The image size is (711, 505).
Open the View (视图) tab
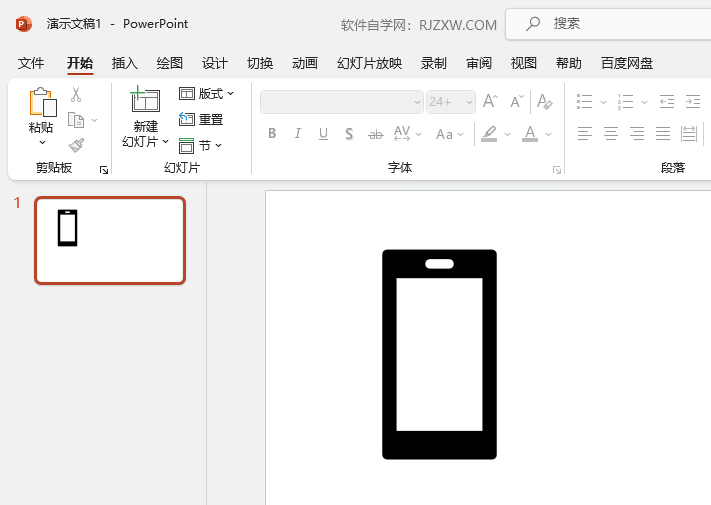click(x=524, y=63)
